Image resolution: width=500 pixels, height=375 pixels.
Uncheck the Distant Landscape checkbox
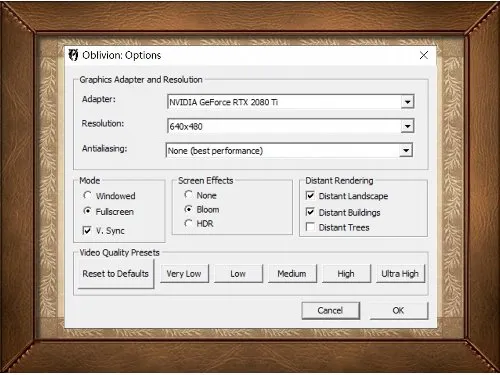[310, 196]
